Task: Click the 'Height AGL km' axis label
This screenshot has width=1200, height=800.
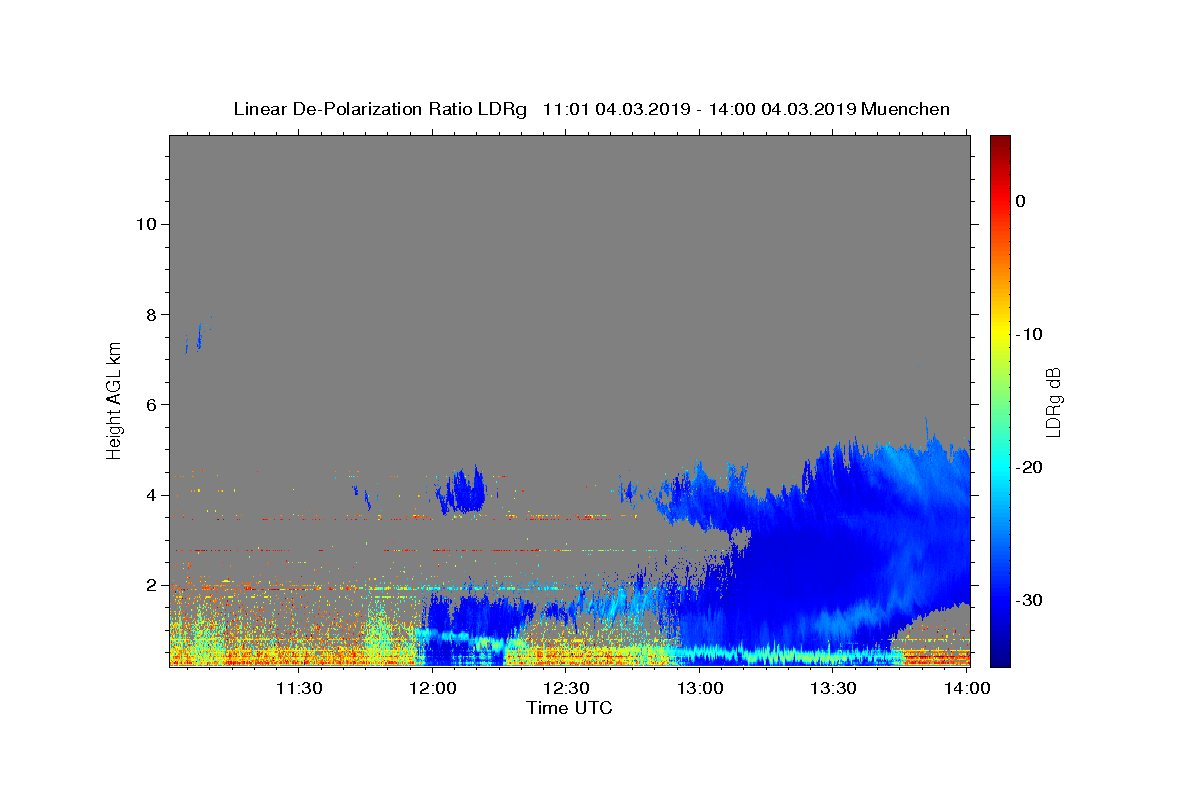Action: pyautogui.click(x=114, y=400)
